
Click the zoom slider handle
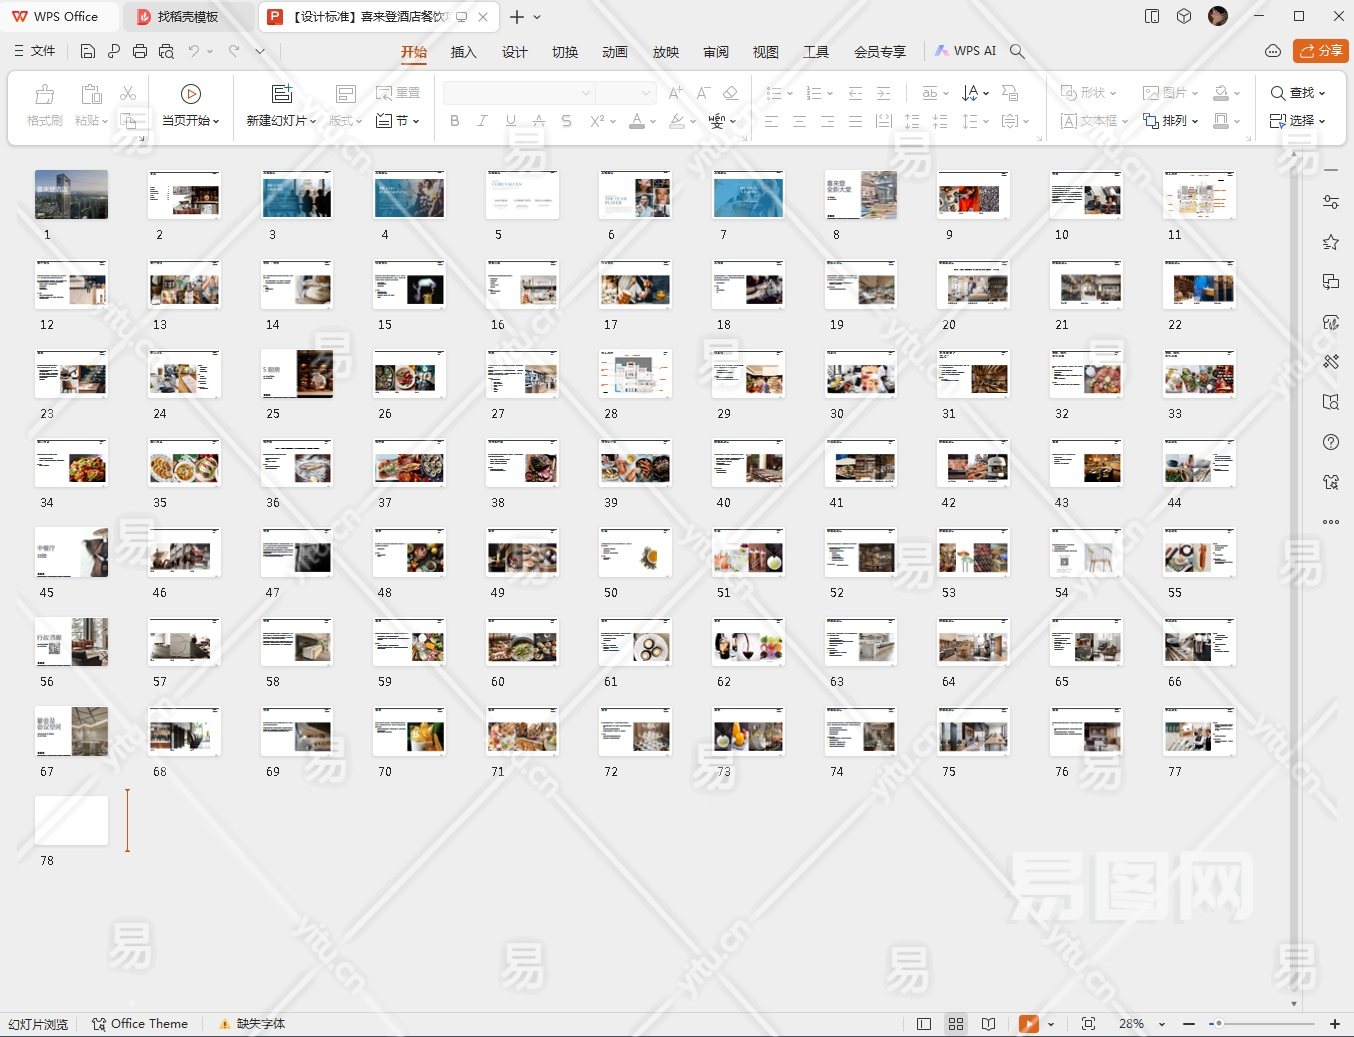click(x=1217, y=1024)
